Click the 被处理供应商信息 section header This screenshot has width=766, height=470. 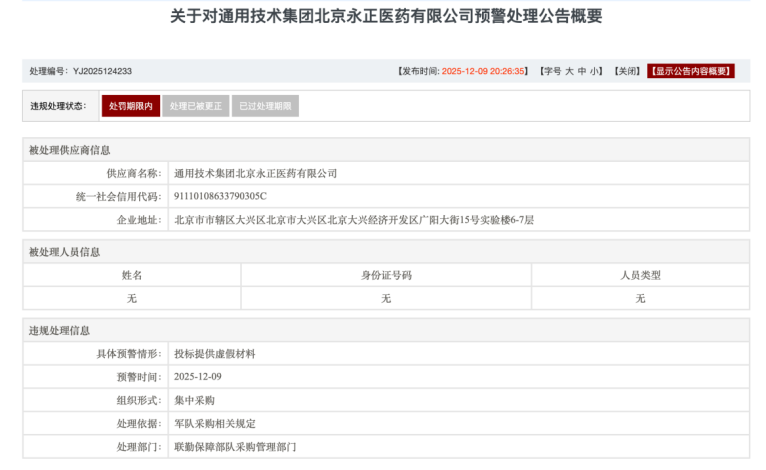[70, 150]
